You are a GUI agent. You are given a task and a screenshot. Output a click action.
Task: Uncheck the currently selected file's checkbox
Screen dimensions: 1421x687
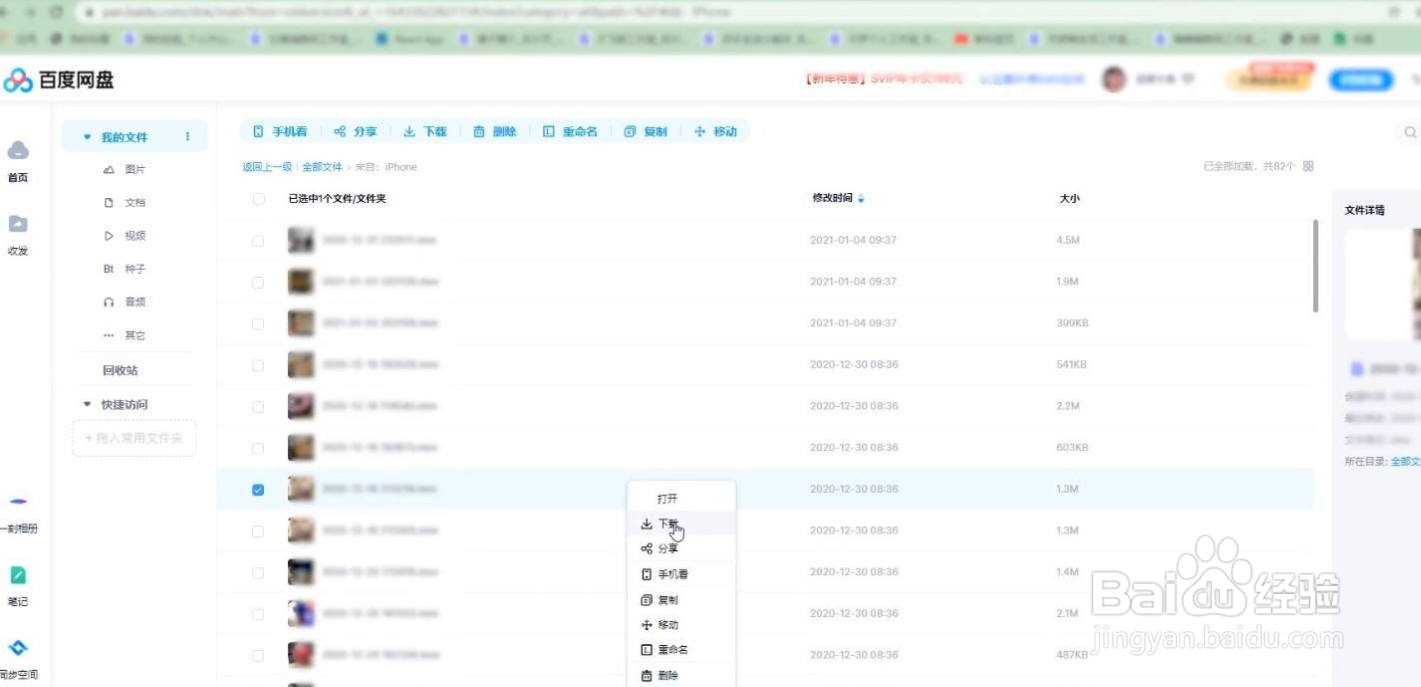point(258,488)
